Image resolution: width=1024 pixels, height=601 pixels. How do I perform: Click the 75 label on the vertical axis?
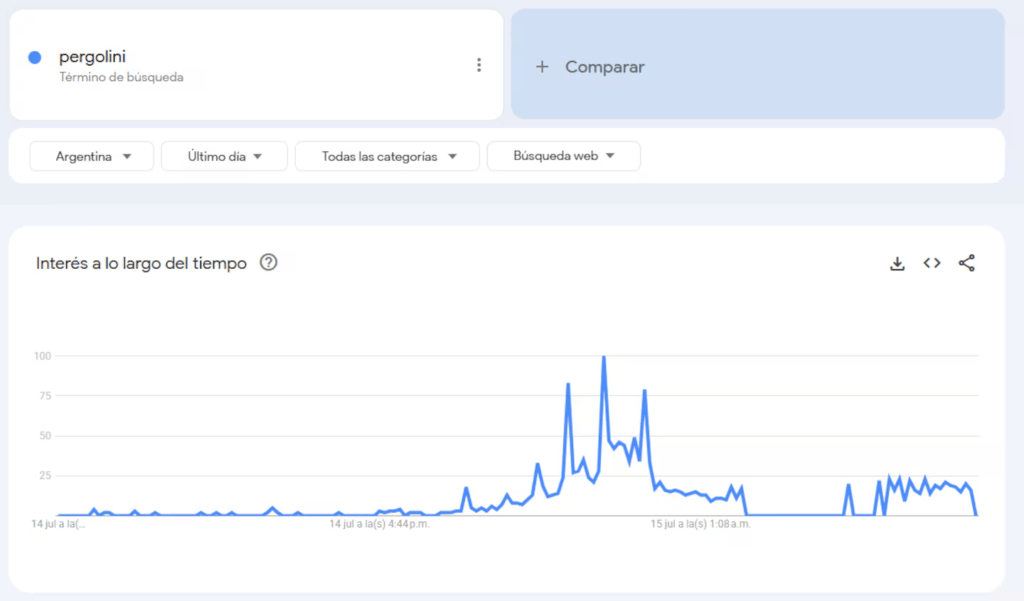tap(44, 396)
